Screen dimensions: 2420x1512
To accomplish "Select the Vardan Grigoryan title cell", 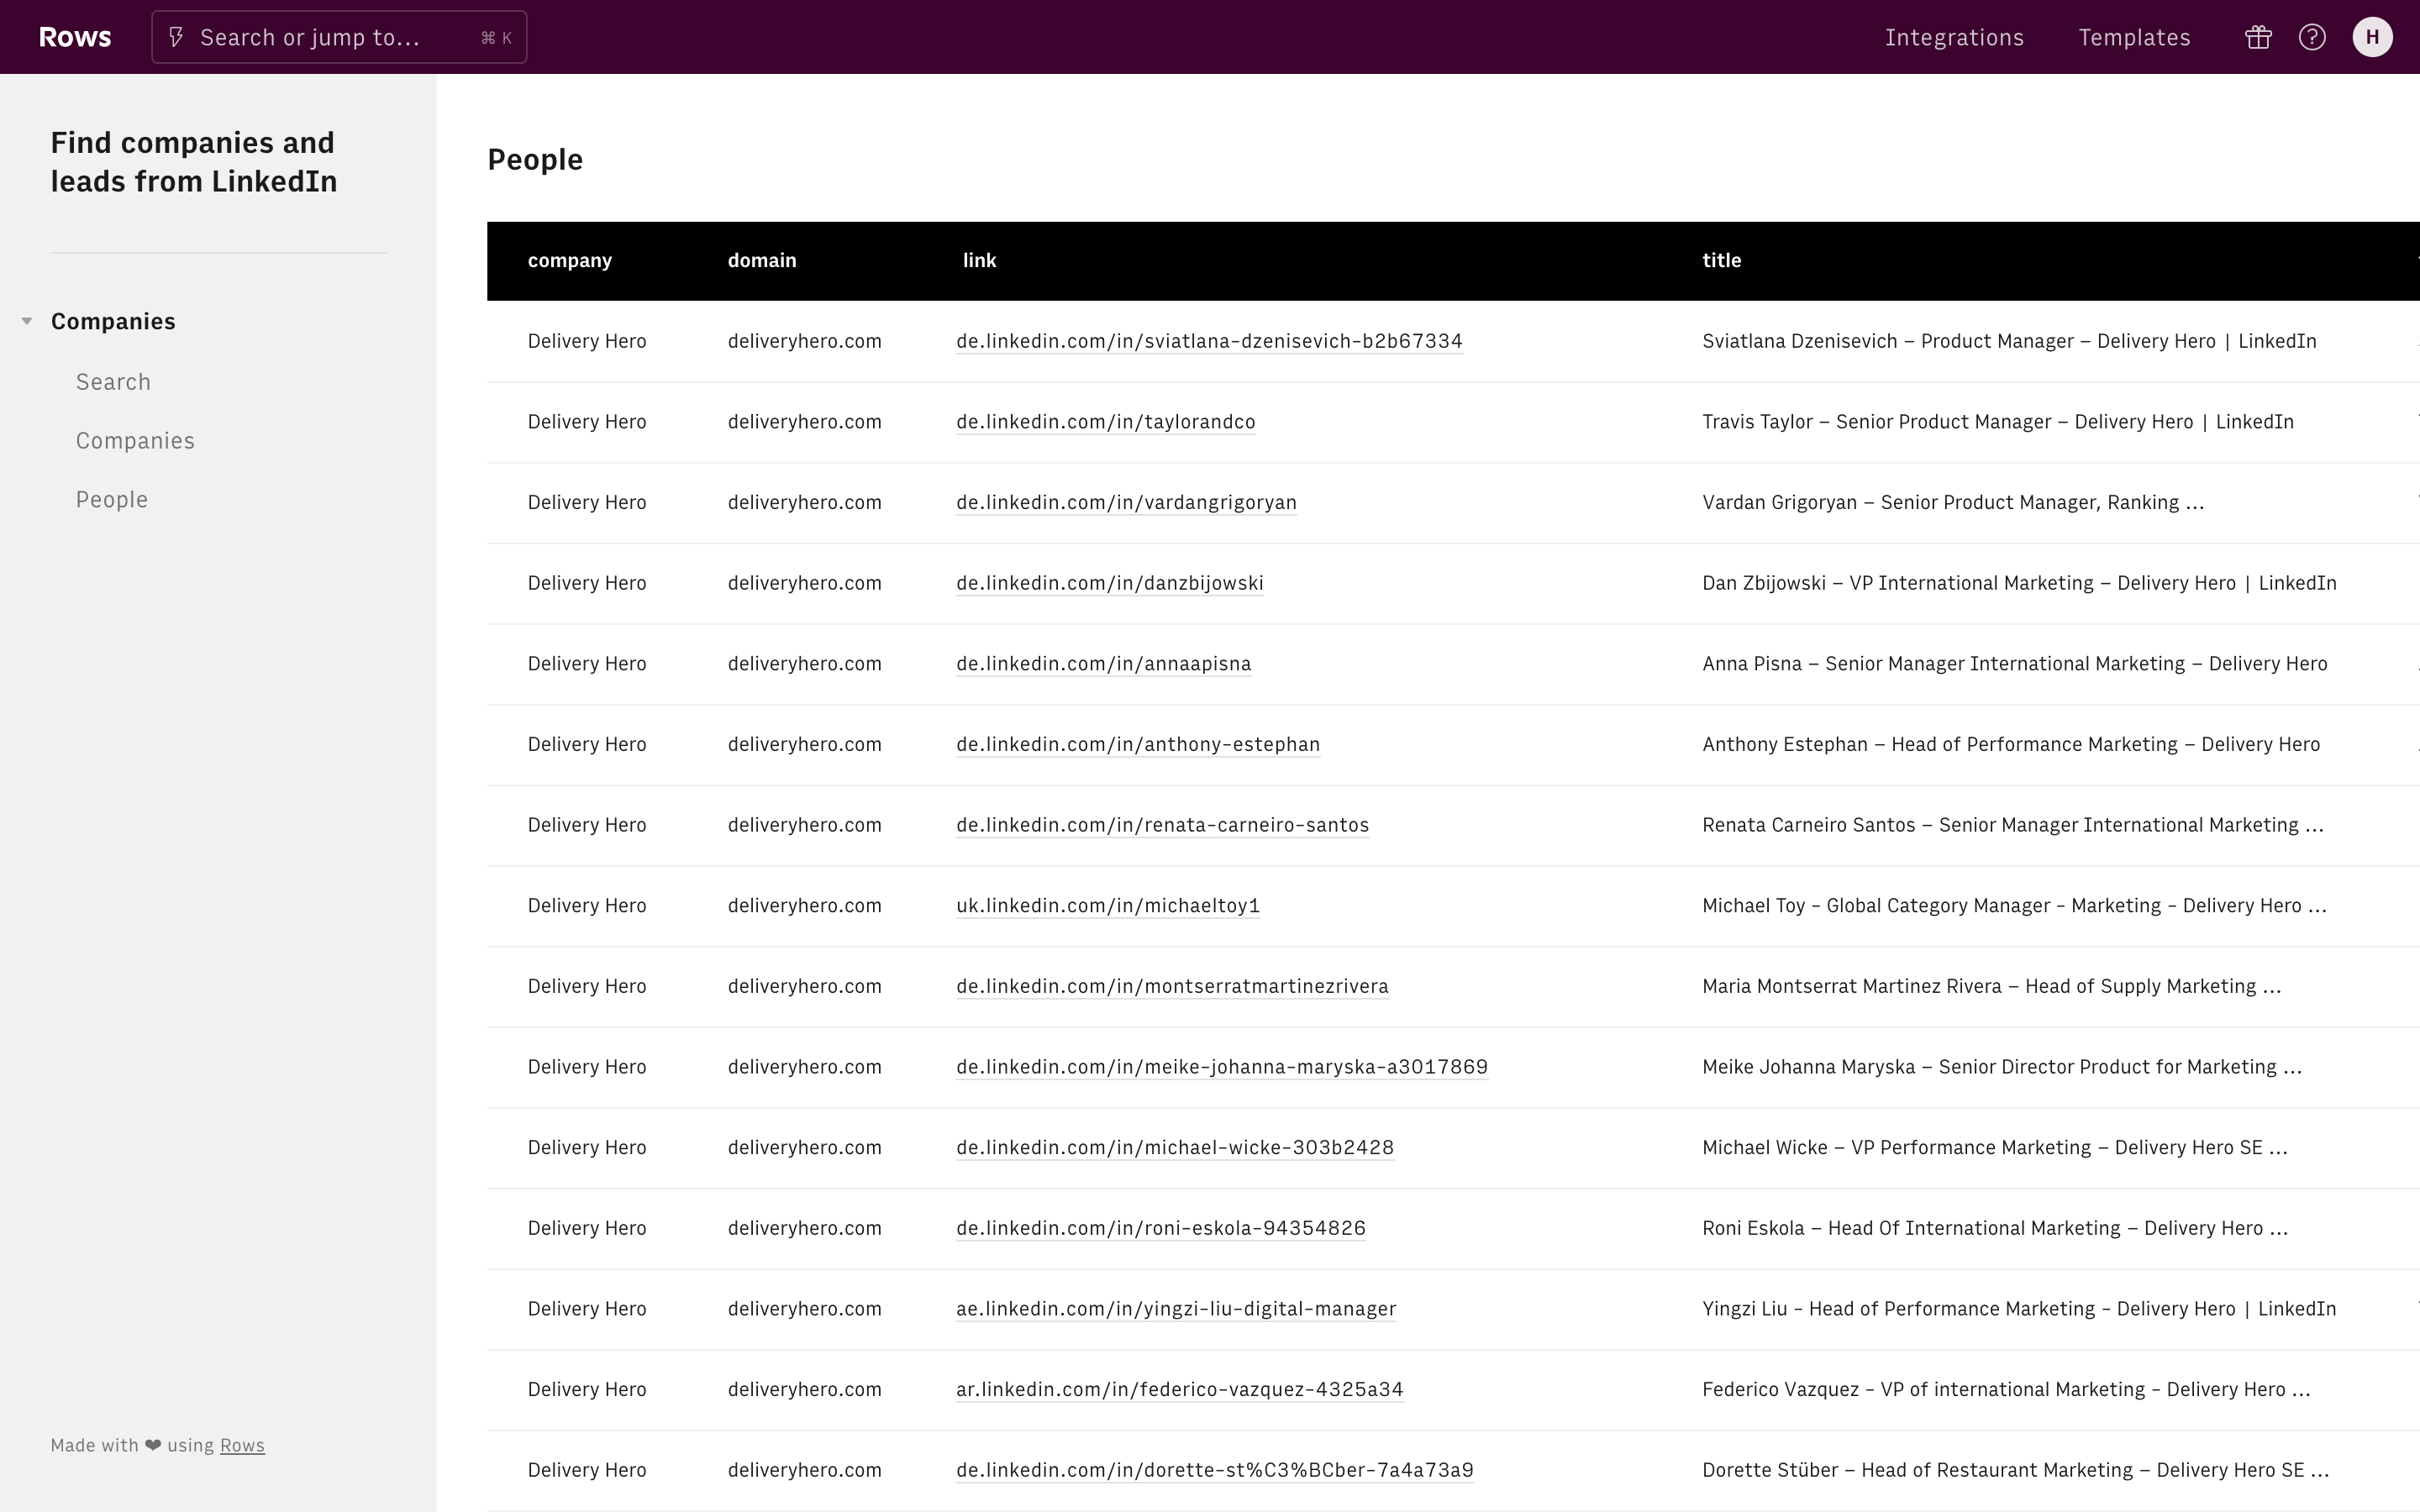I will (x=1953, y=502).
